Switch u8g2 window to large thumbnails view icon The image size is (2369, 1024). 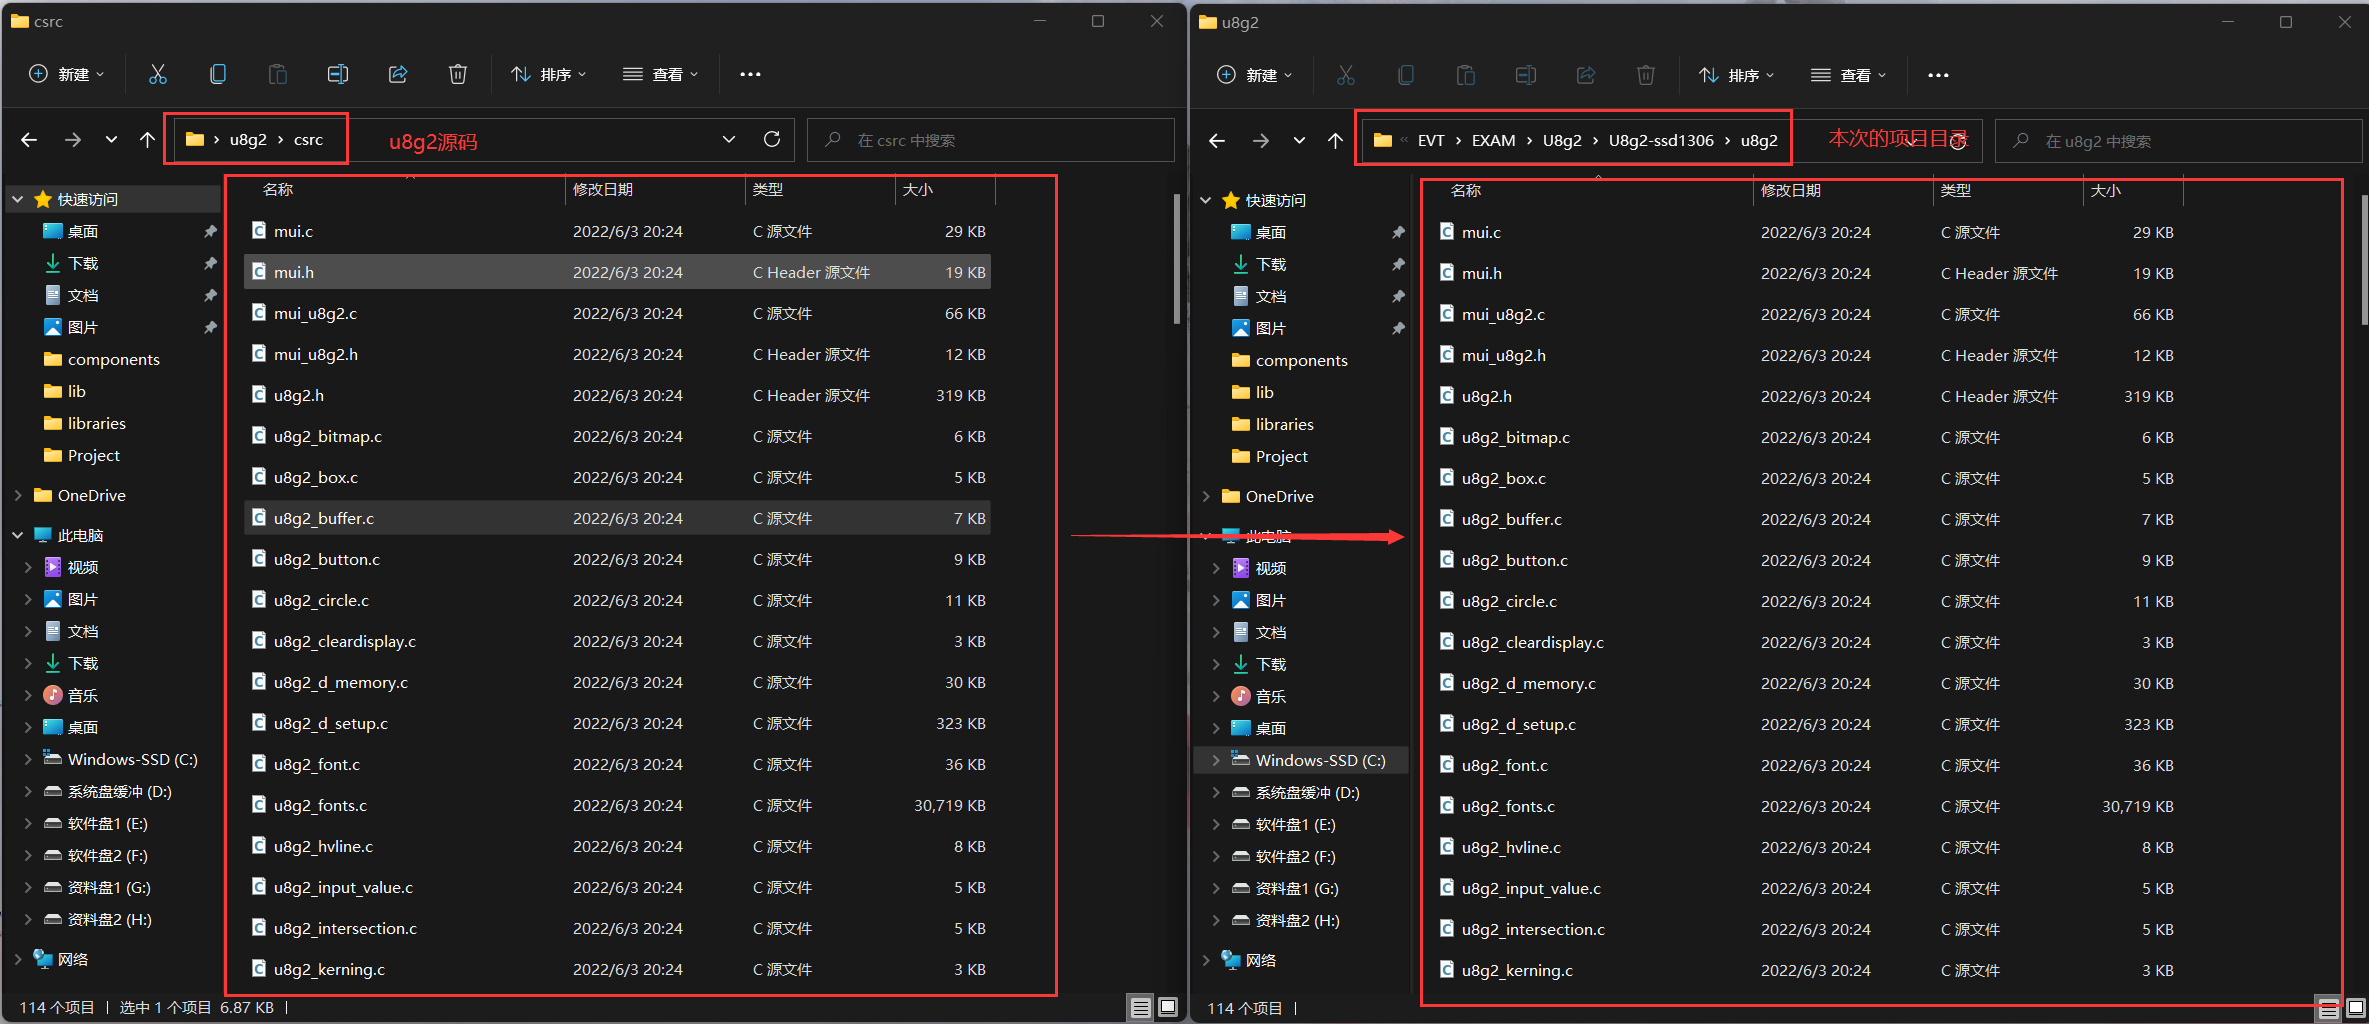pyautogui.click(x=2355, y=1008)
